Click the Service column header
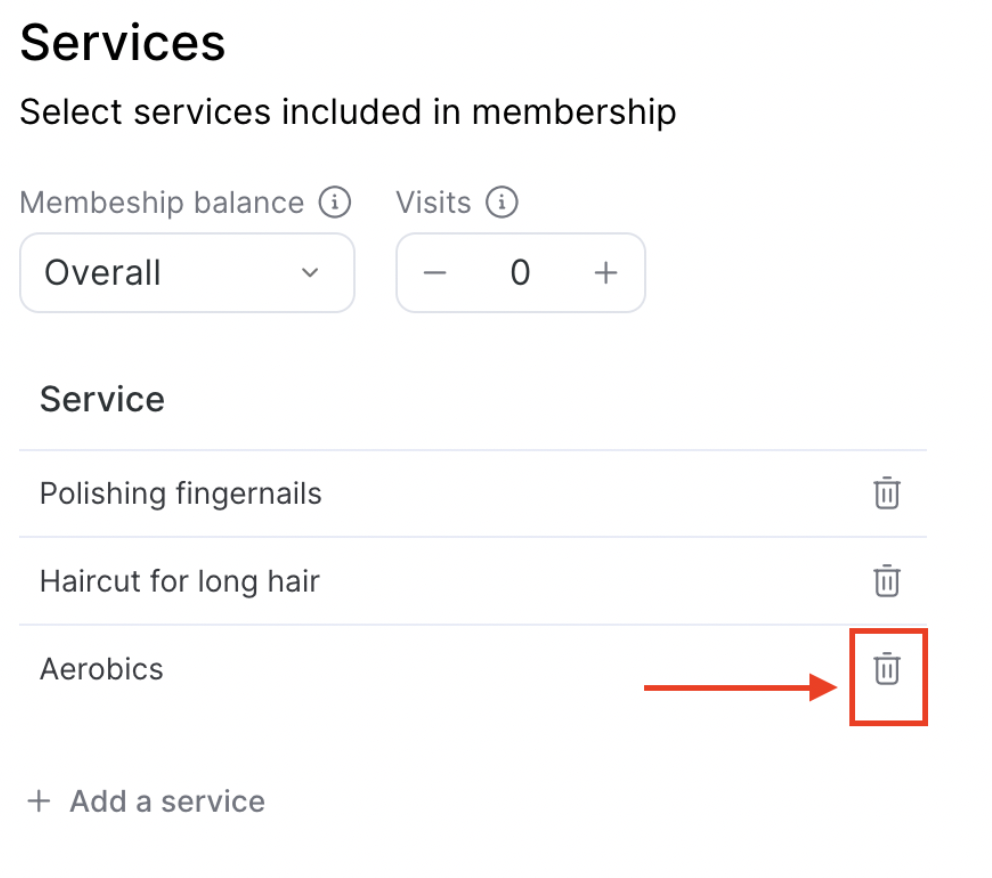Screen dimensions: 992x878 (102, 399)
